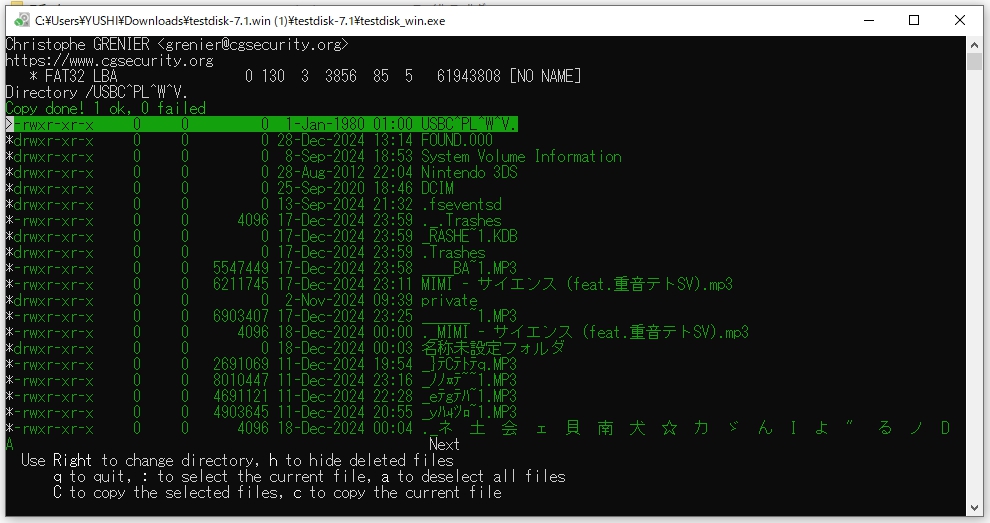990x523 pixels.
Task: Select the highlighted USBC~PL~W~V. entry
Action: coord(469,124)
